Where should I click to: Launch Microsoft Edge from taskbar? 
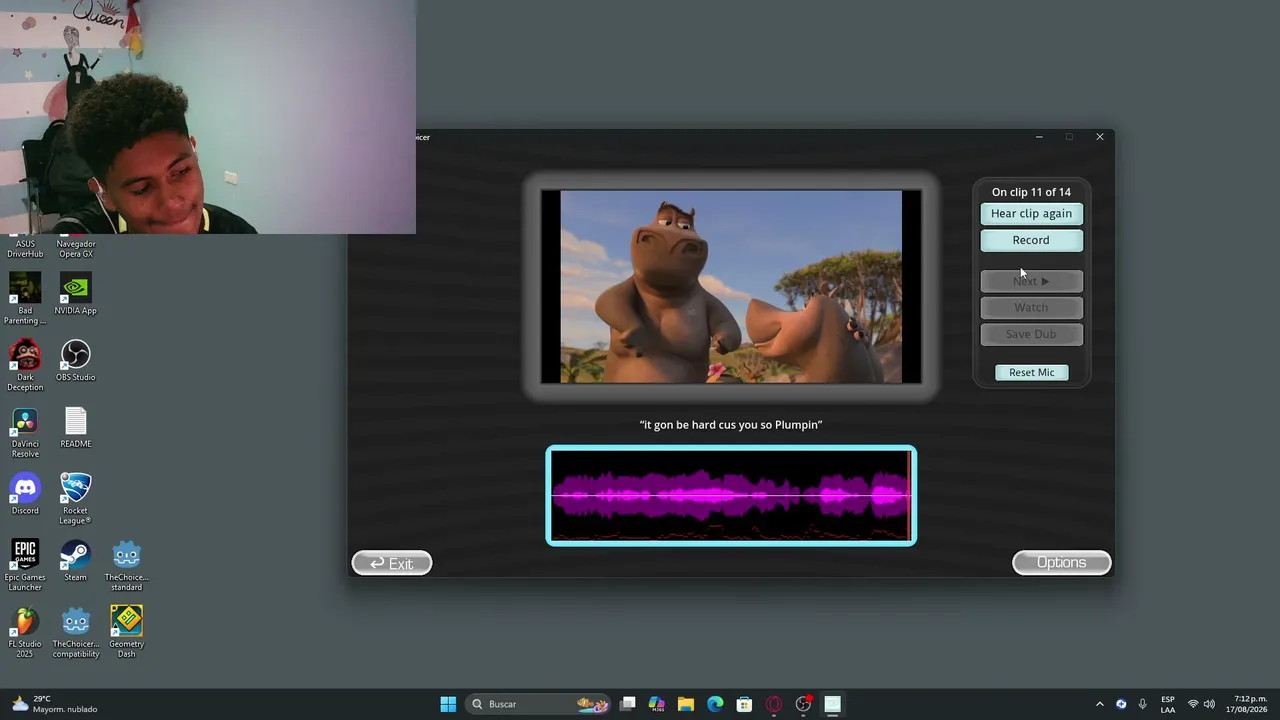715,704
